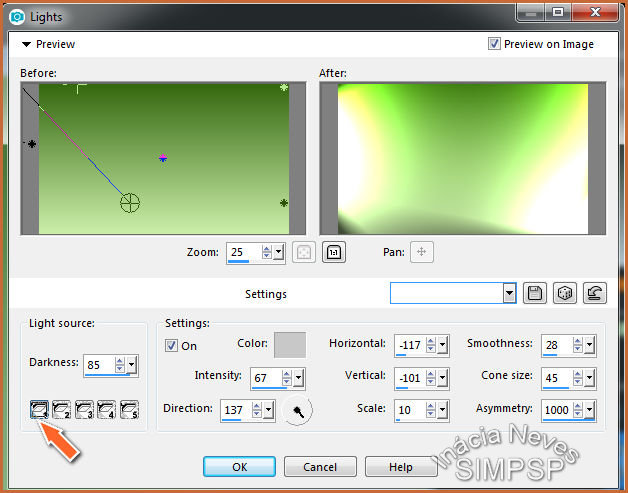Image resolution: width=628 pixels, height=493 pixels.
Task: Click the zoom to 100% icon
Action: [x=334, y=253]
